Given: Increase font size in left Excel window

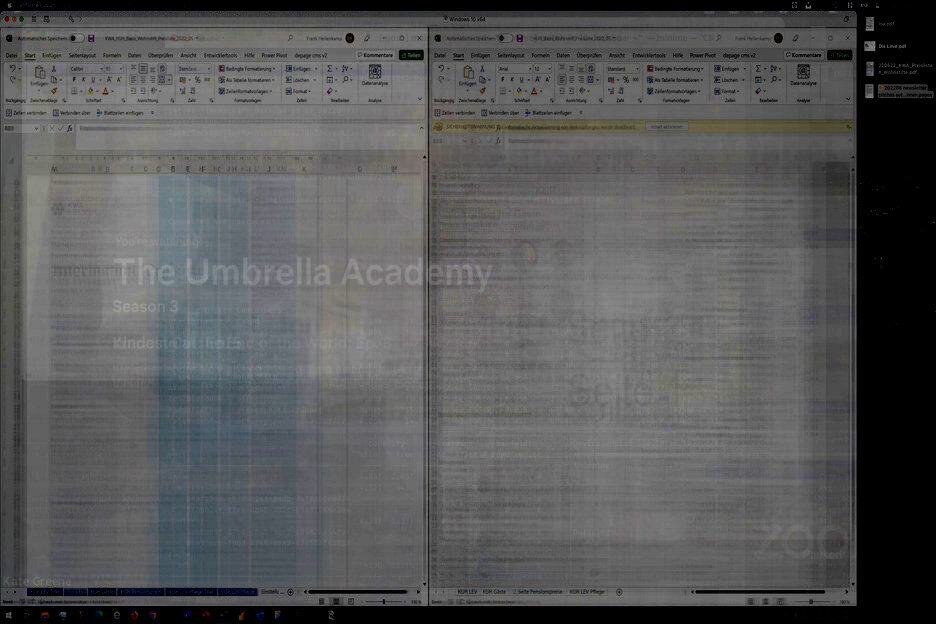Looking at the screenshot, I should (x=109, y=80).
